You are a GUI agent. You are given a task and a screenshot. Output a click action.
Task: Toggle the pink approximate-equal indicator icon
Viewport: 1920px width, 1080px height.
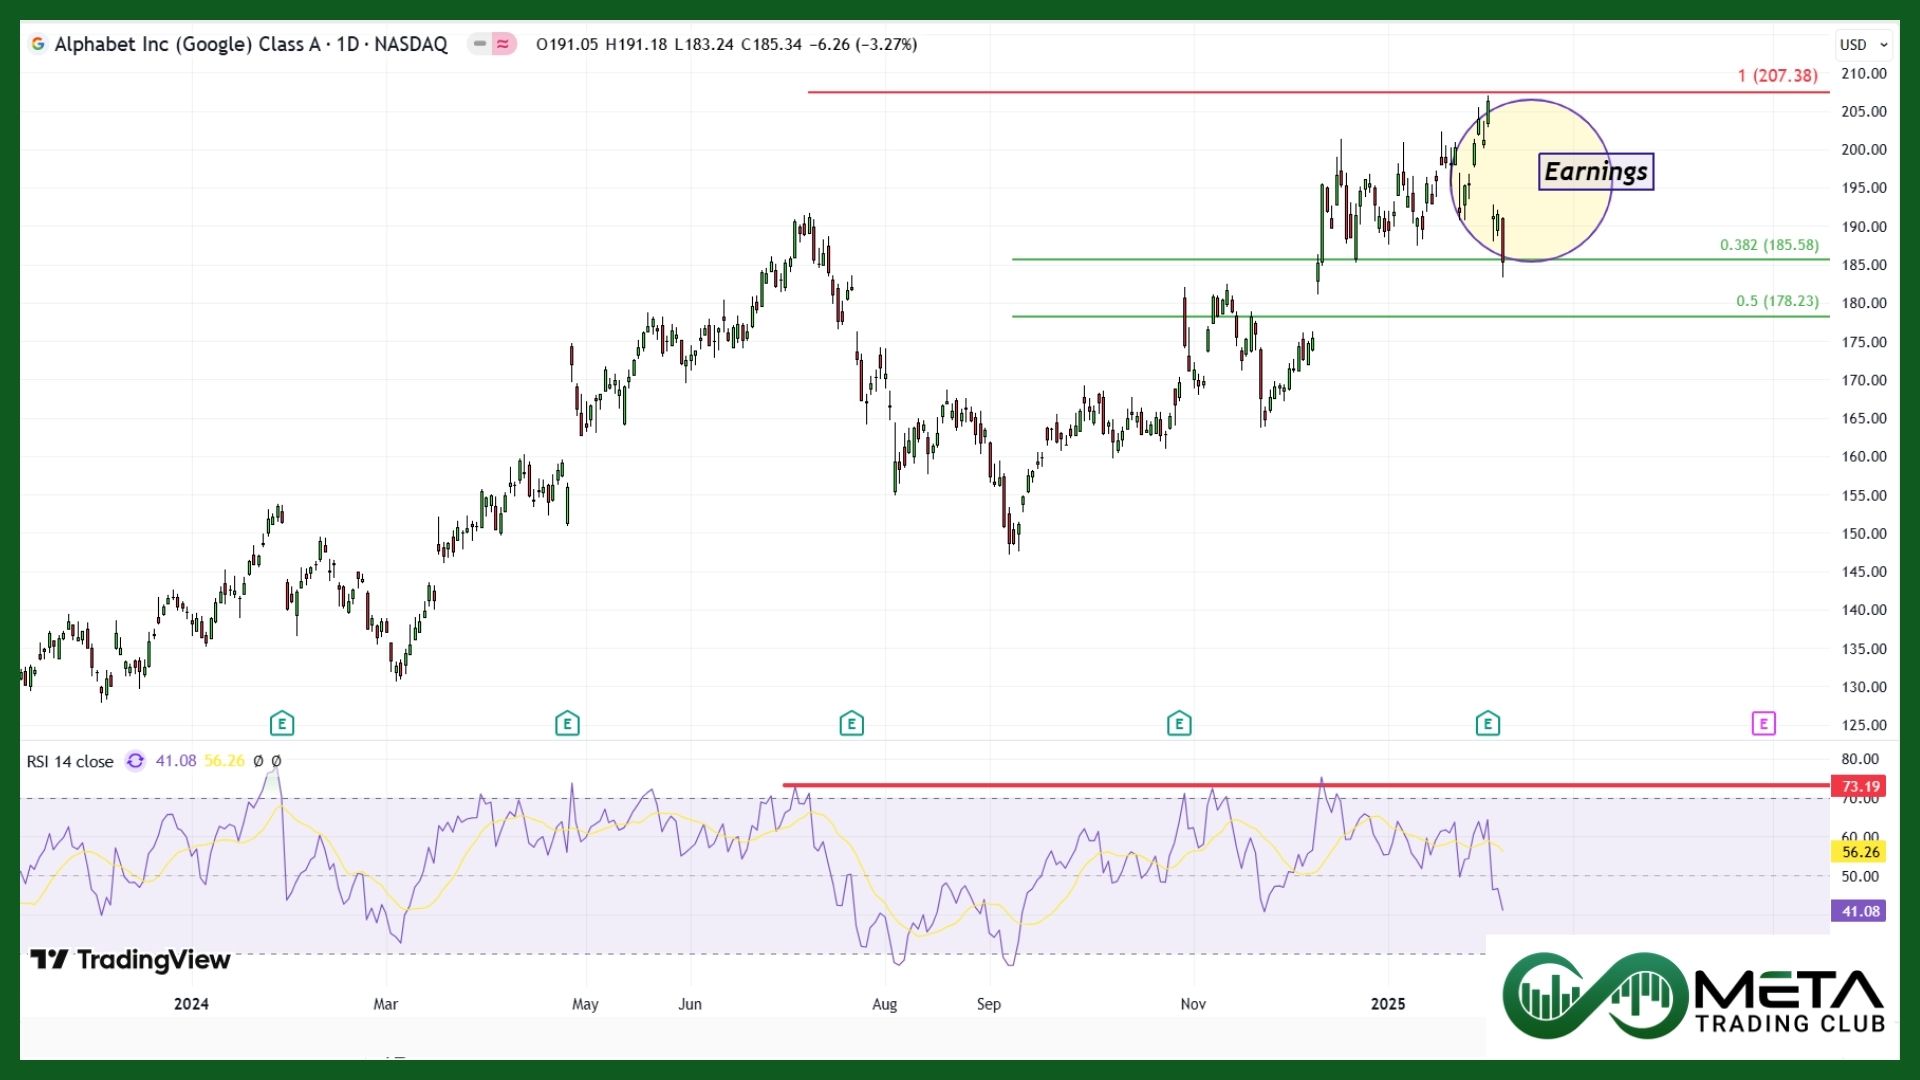tap(503, 44)
